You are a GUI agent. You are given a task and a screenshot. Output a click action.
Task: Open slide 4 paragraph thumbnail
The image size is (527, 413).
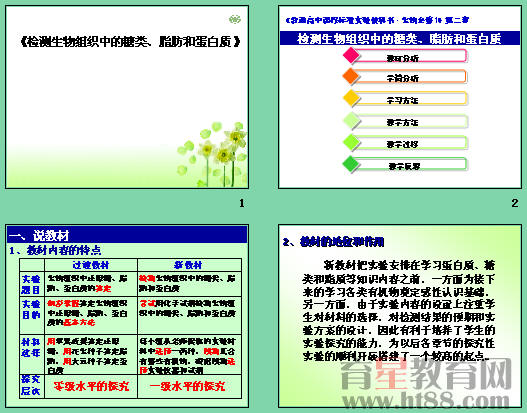400,316
